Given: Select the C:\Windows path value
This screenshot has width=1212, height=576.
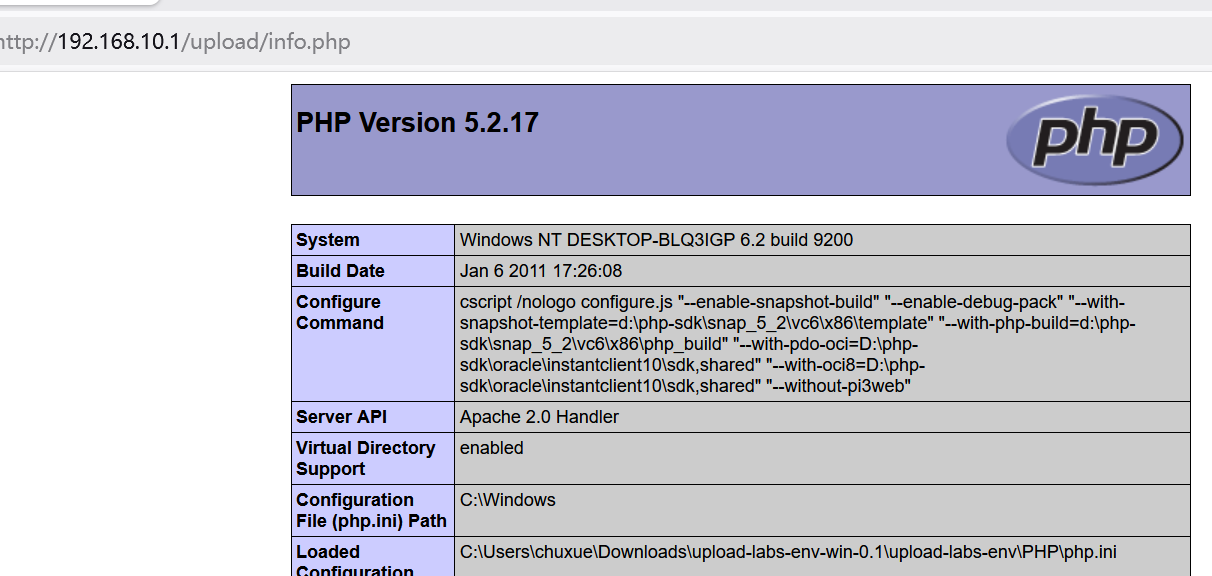Looking at the screenshot, I should [507, 500].
